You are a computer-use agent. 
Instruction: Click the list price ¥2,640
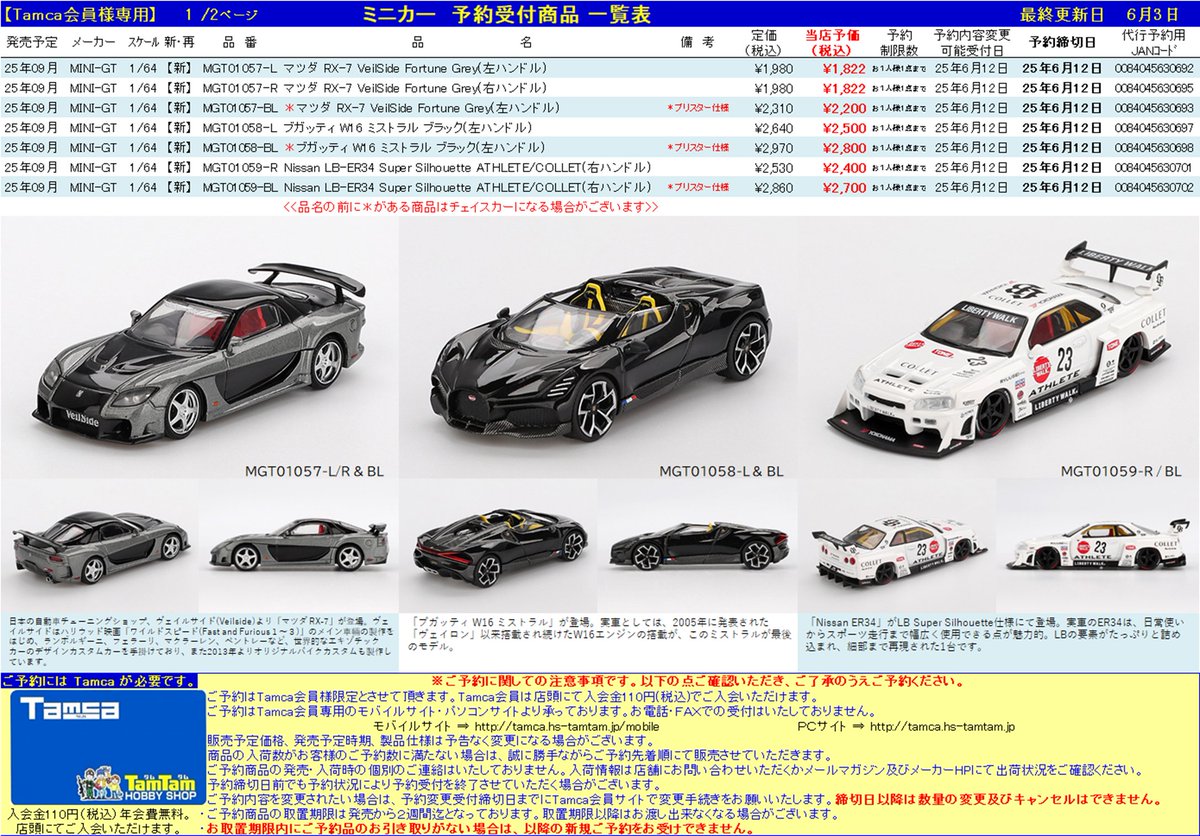tap(773, 127)
